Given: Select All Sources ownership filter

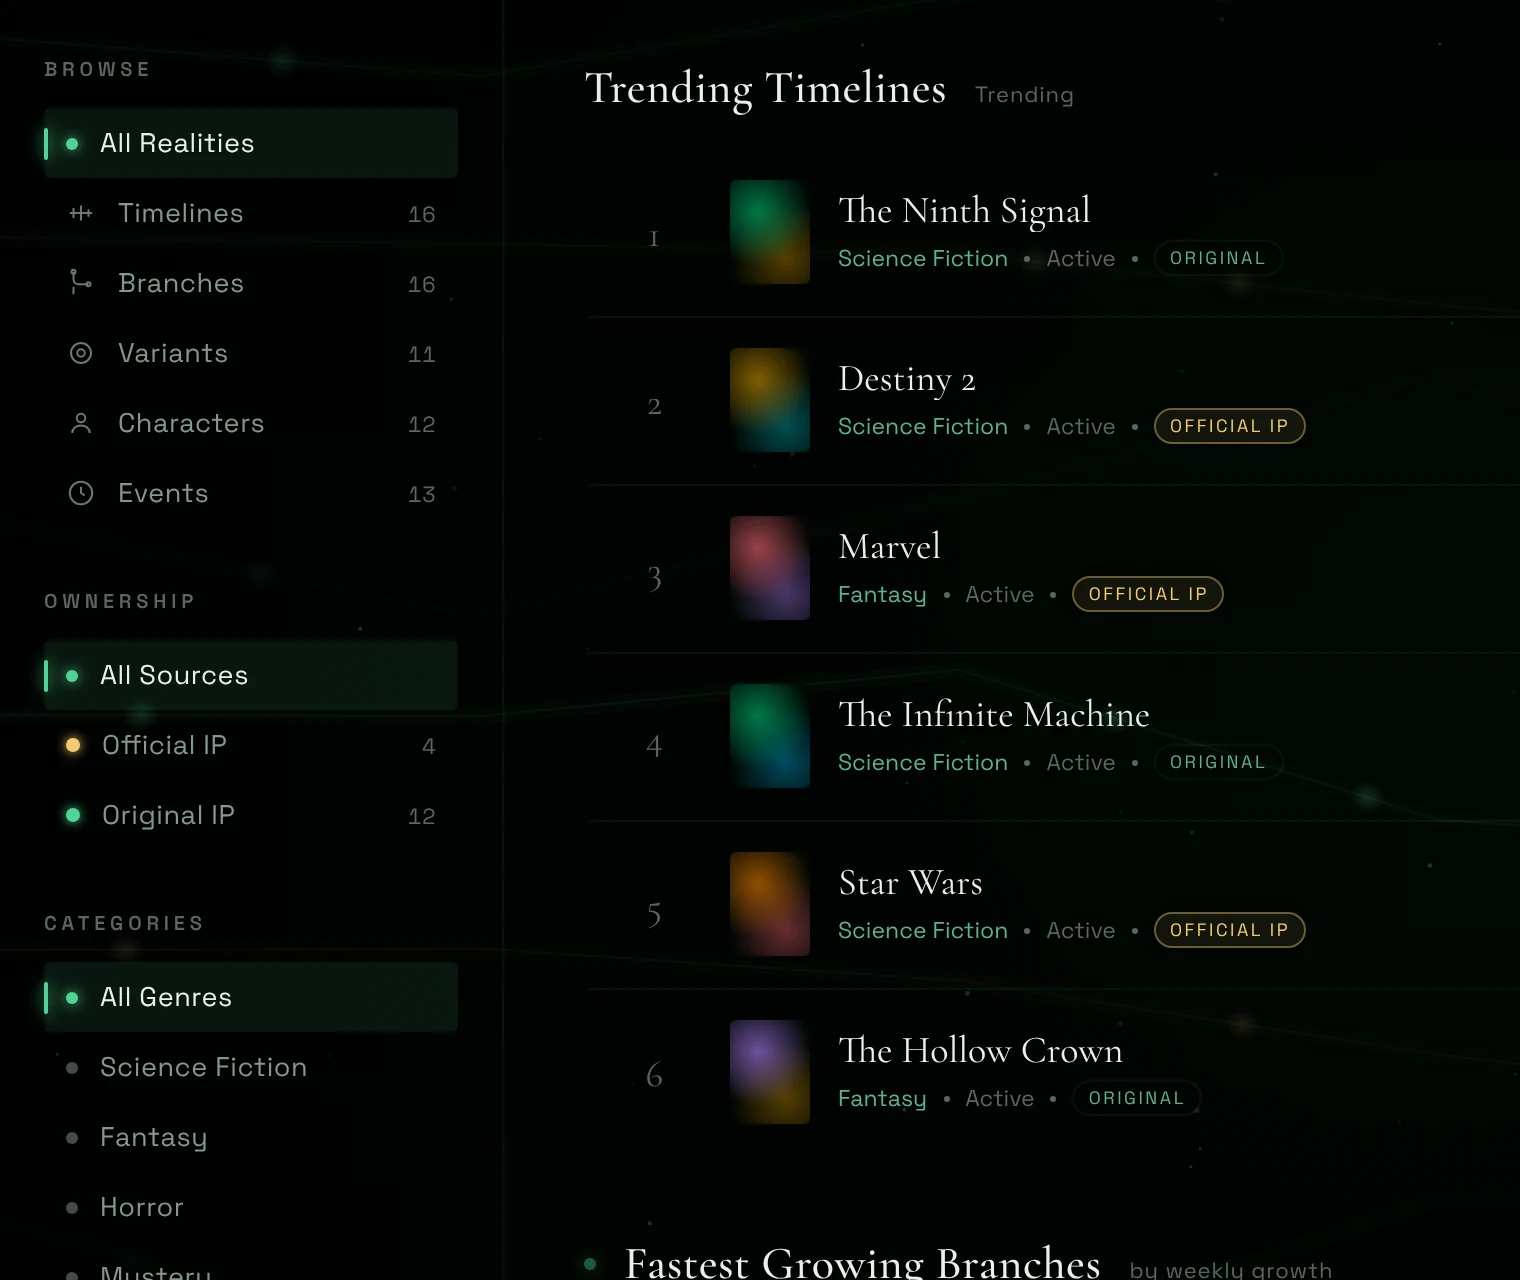Looking at the screenshot, I should coord(251,675).
